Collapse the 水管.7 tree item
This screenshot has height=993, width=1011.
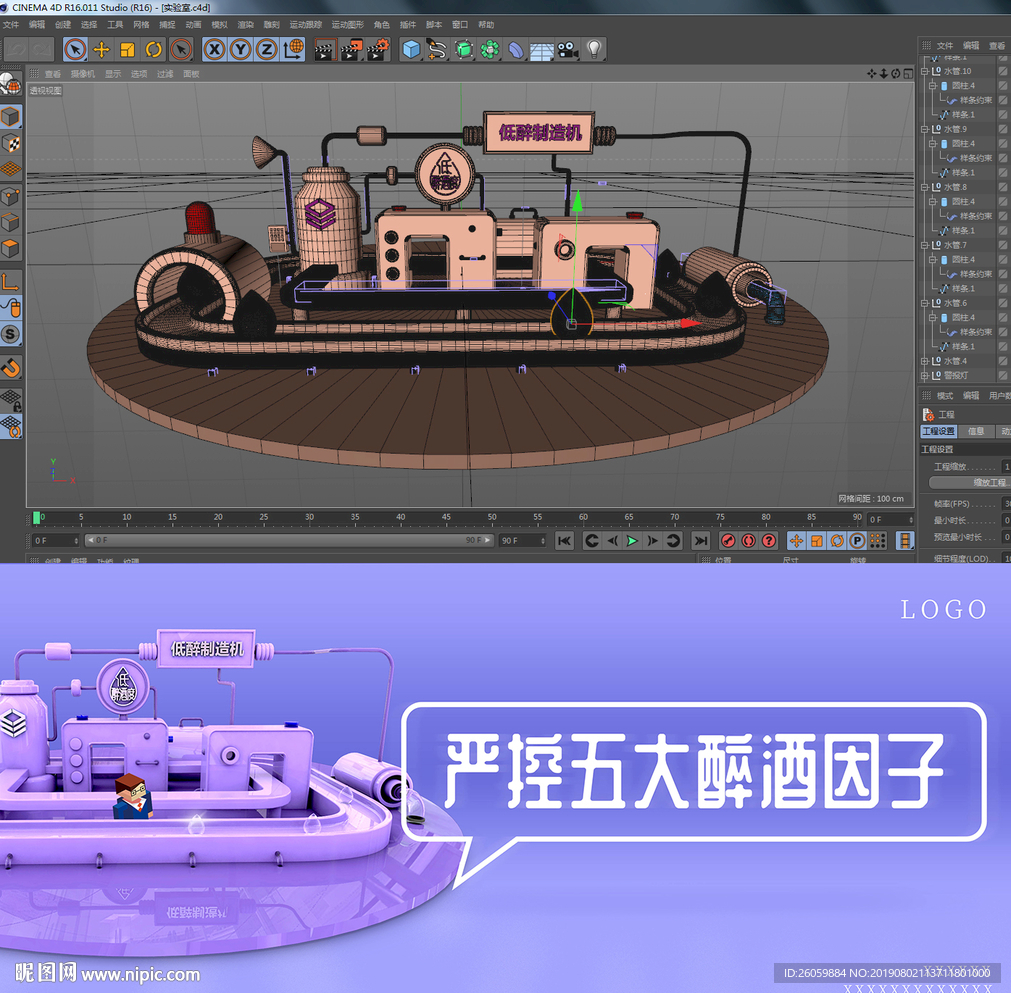pos(924,245)
